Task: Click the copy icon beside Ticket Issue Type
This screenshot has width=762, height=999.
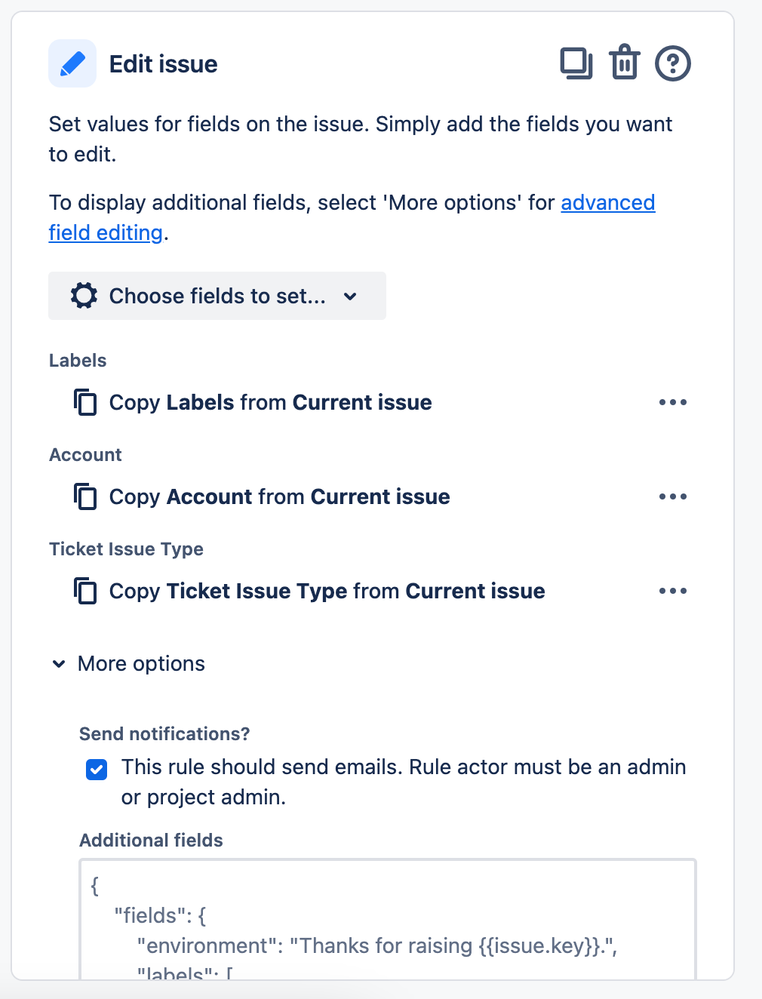Action: (86, 591)
